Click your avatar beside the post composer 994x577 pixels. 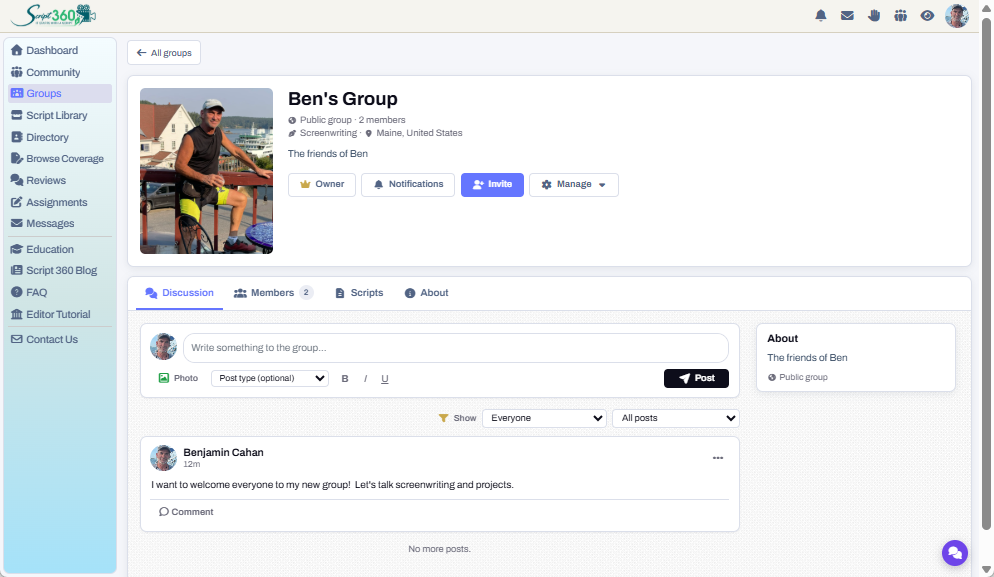coord(163,347)
